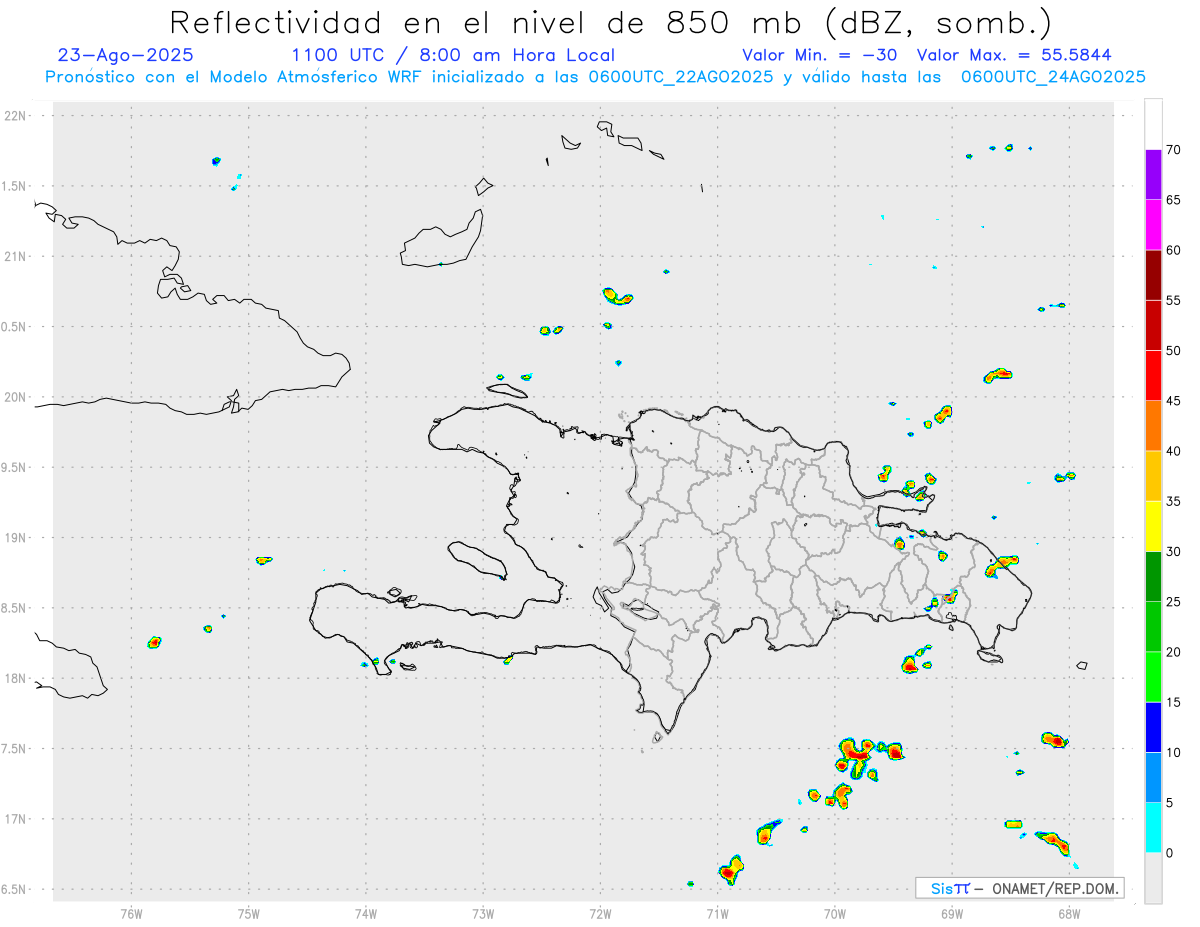Click the "Sistt - ONAMET/REP.DOM." credit box
1200x927 pixels.
point(1019,888)
